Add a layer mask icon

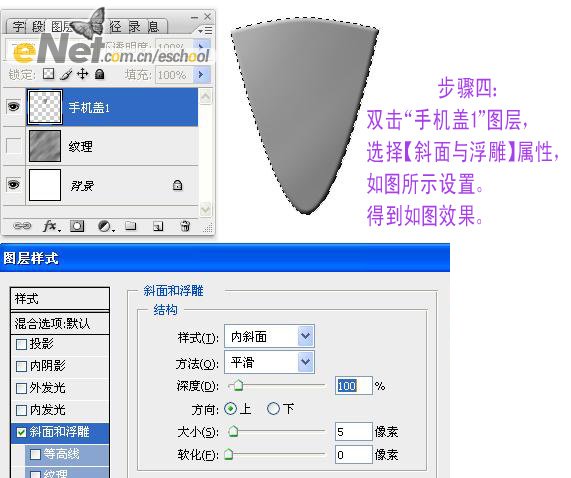[77, 226]
